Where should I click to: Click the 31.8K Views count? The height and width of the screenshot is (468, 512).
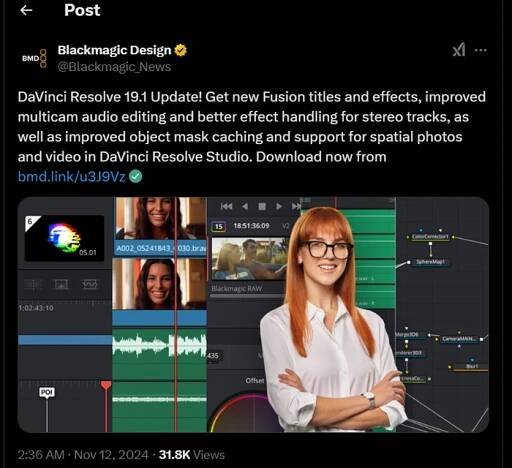click(192, 455)
